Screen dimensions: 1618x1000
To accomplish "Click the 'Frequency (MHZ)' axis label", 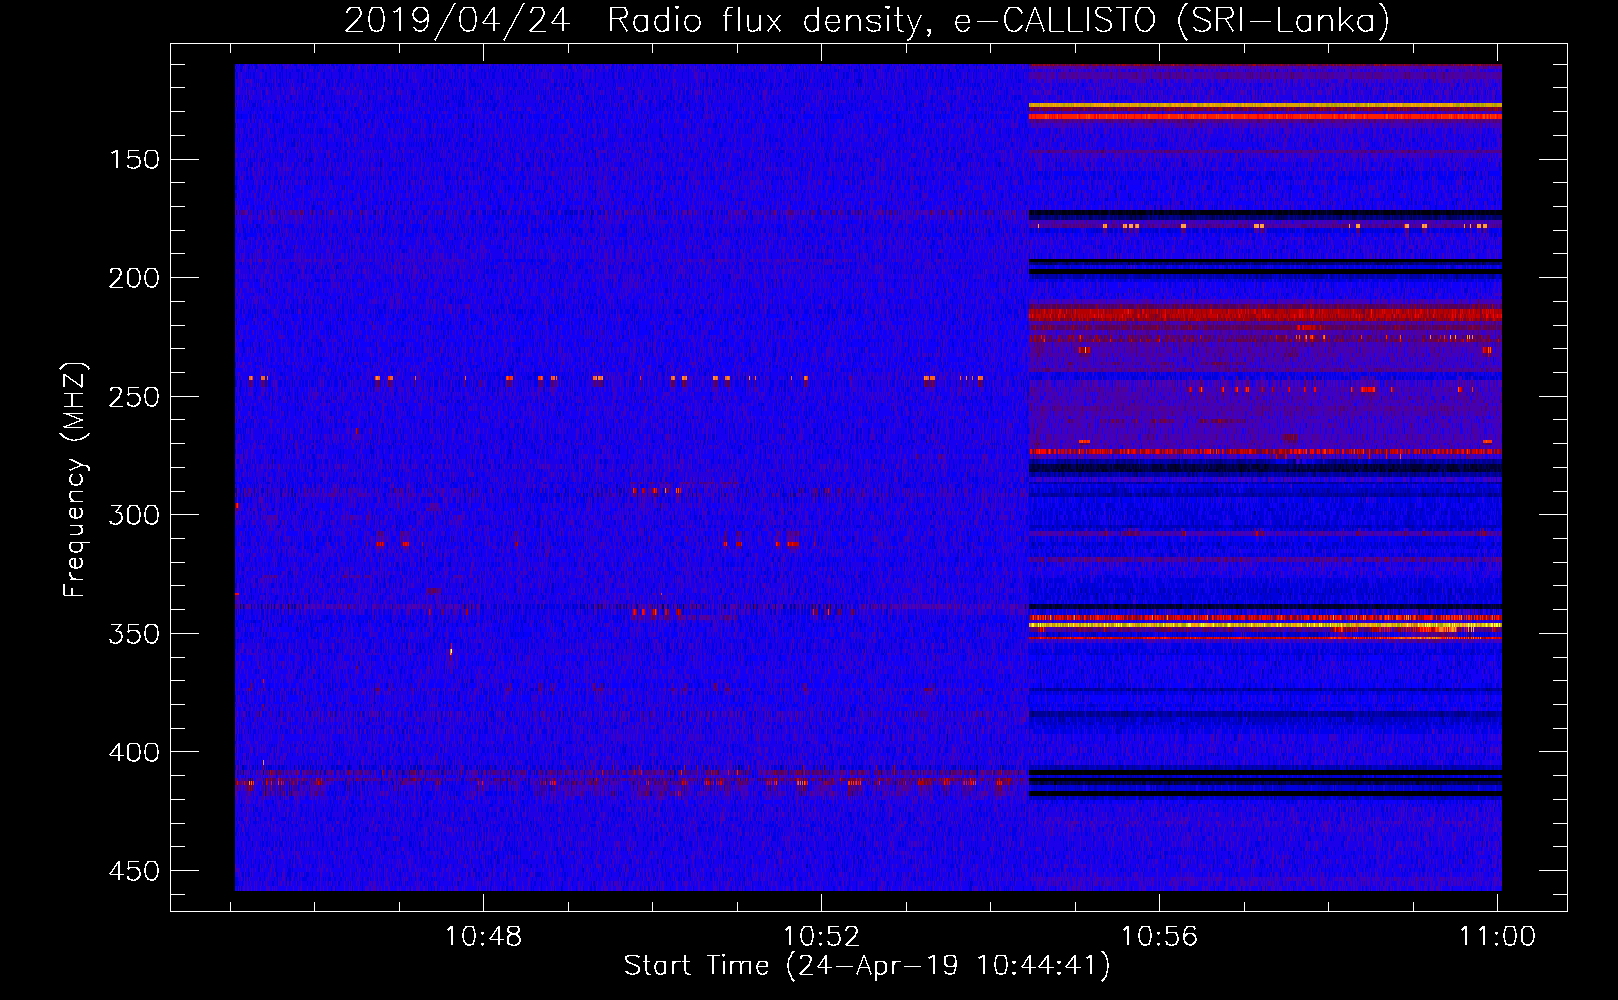I will click(75, 480).
